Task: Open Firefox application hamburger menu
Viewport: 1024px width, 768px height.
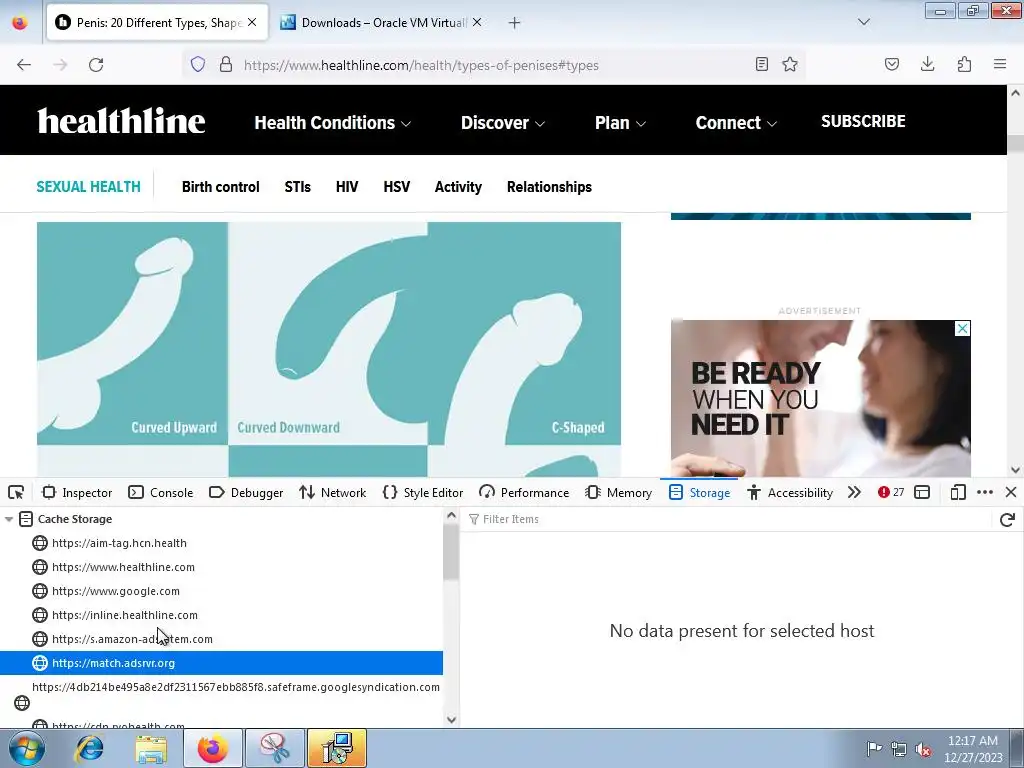Action: pyautogui.click(x=1000, y=64)
